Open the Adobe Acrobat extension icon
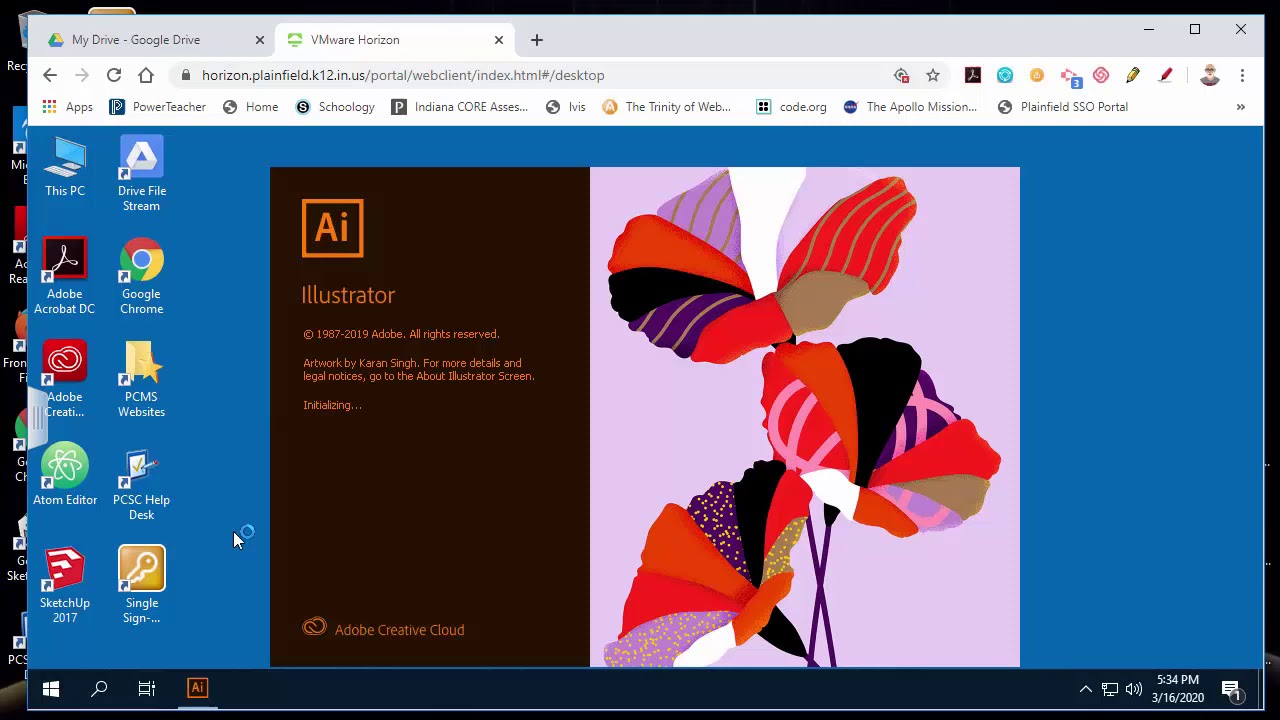The width and height of the screenshot is (1280, 720). point(973,75)
